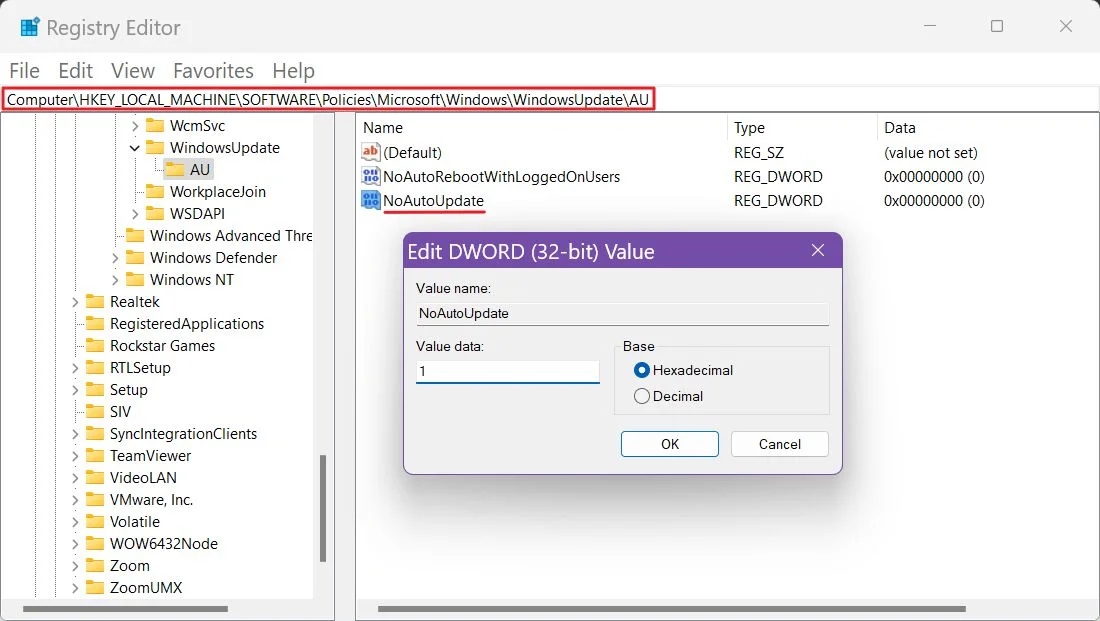The height and width of the screenshot is (621, 1100).
Task: Select the (Default) value name
Action: [412, 152]
